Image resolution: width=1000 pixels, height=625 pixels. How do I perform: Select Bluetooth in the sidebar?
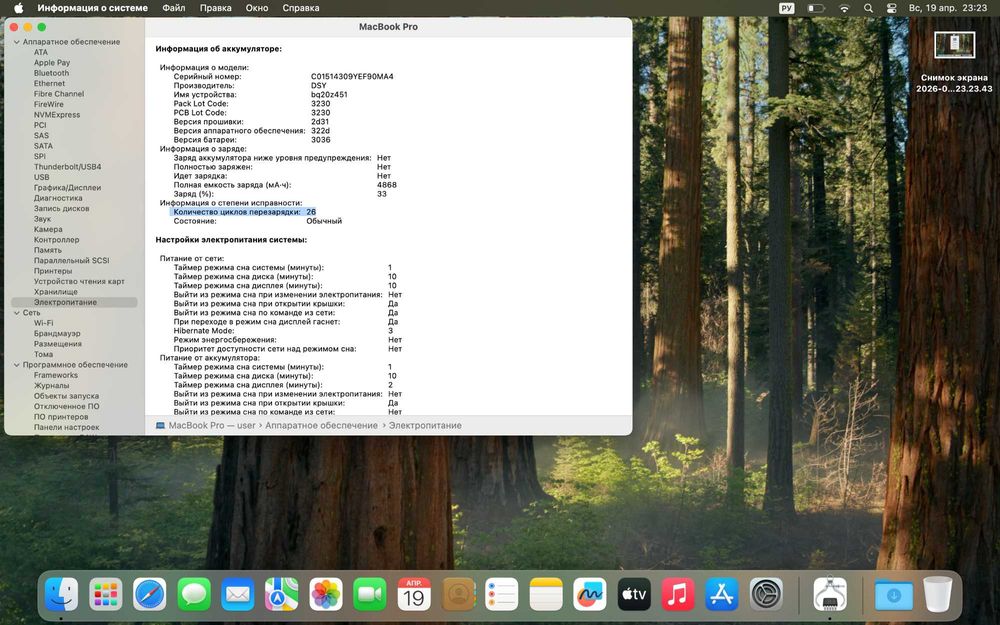click(52, 73)
